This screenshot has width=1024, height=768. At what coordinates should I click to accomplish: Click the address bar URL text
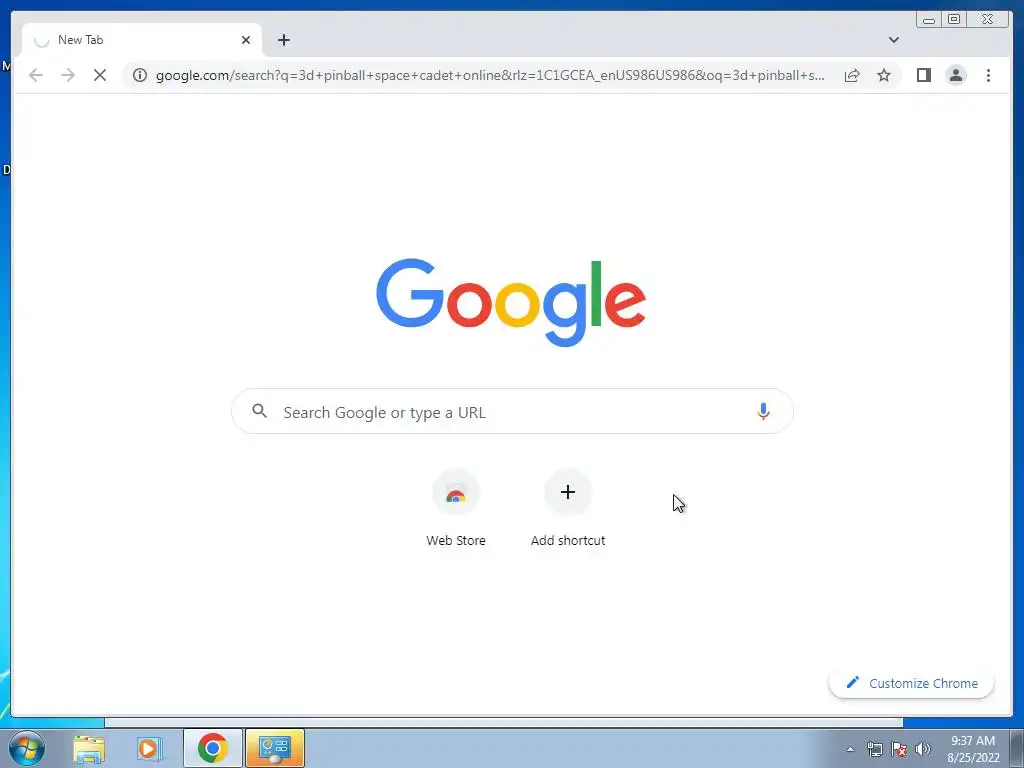pos(490,75)
